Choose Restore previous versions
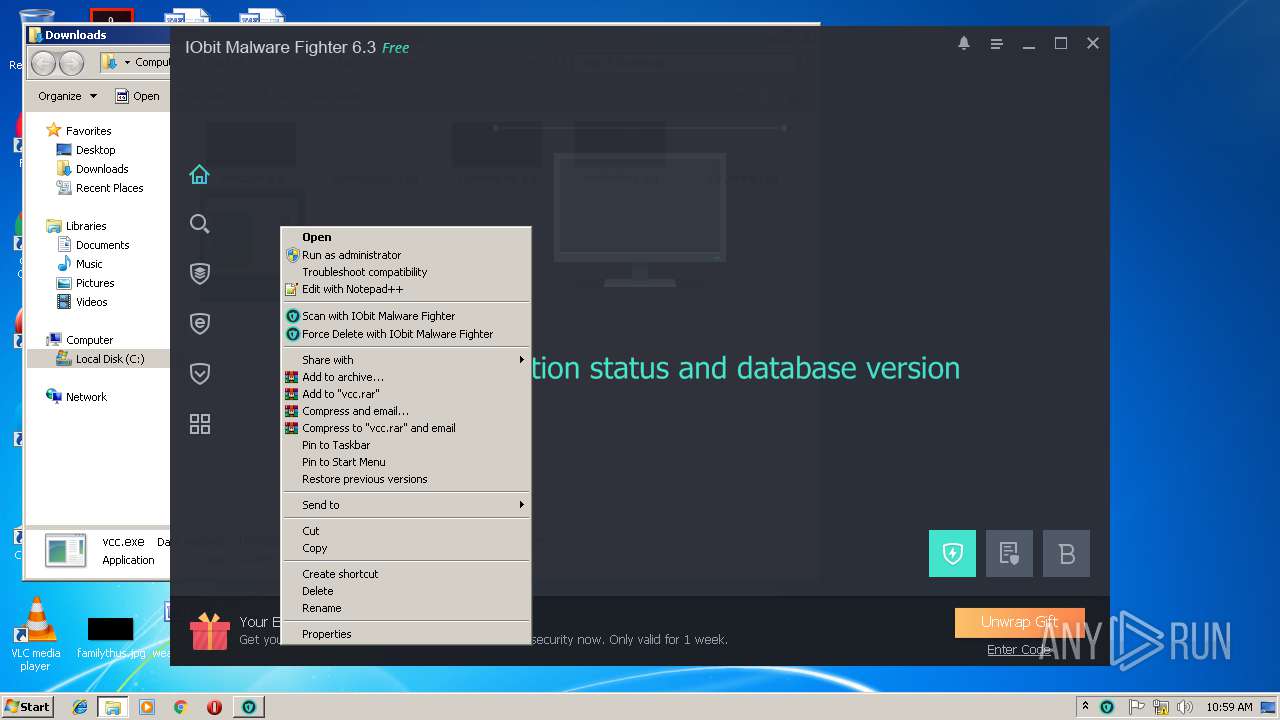The image size is (1280, 720). (406, 479)
